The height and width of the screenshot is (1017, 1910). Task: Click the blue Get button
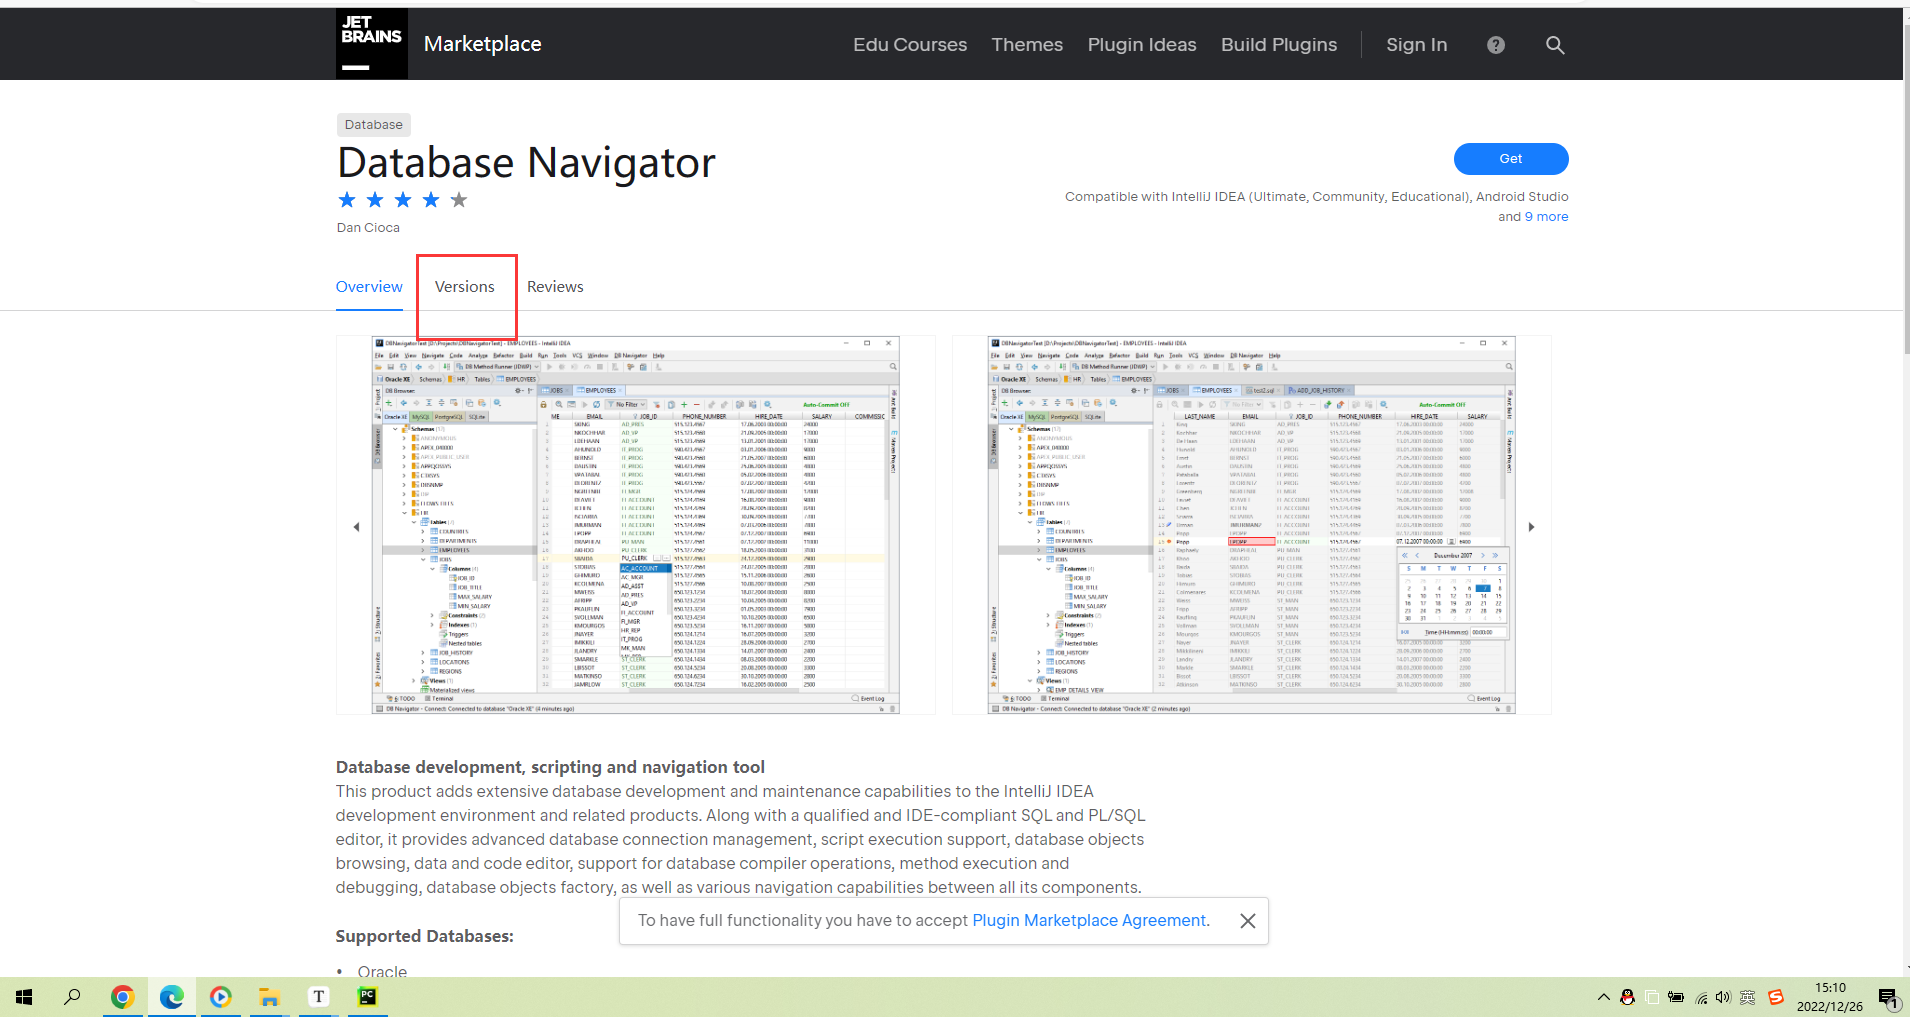1511,159
